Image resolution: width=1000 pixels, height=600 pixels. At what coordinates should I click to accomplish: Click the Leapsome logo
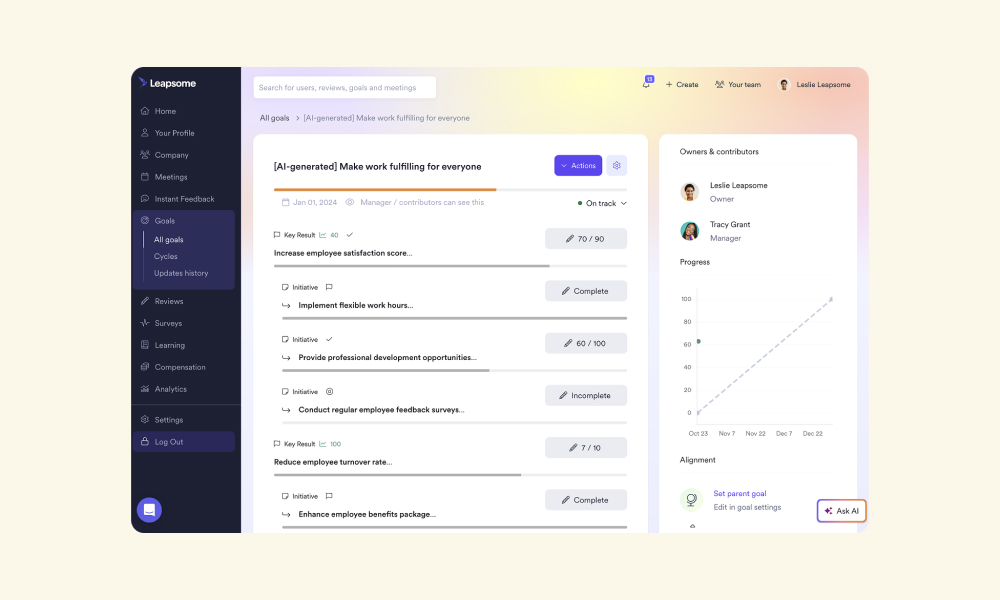tap(167, 84)
